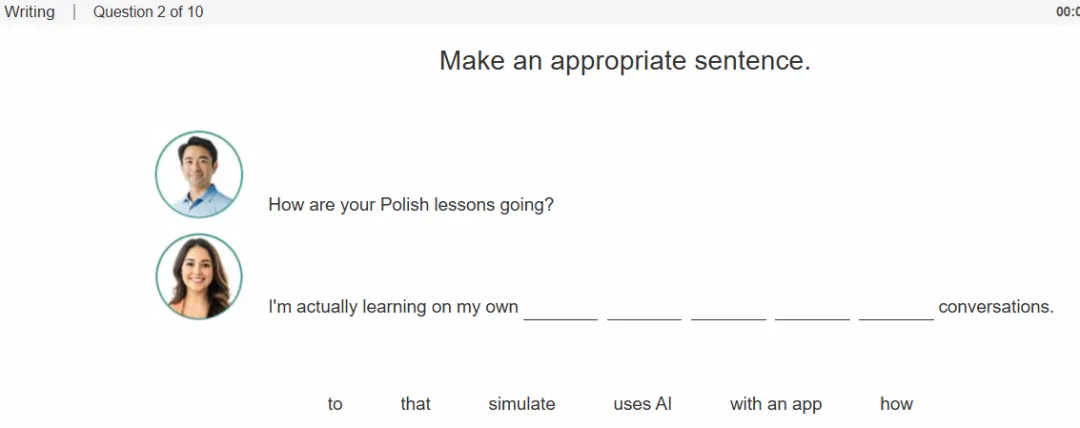Pick the word tile "simulate"
This screenshot has height=428, width=1080.
[521, 404]
